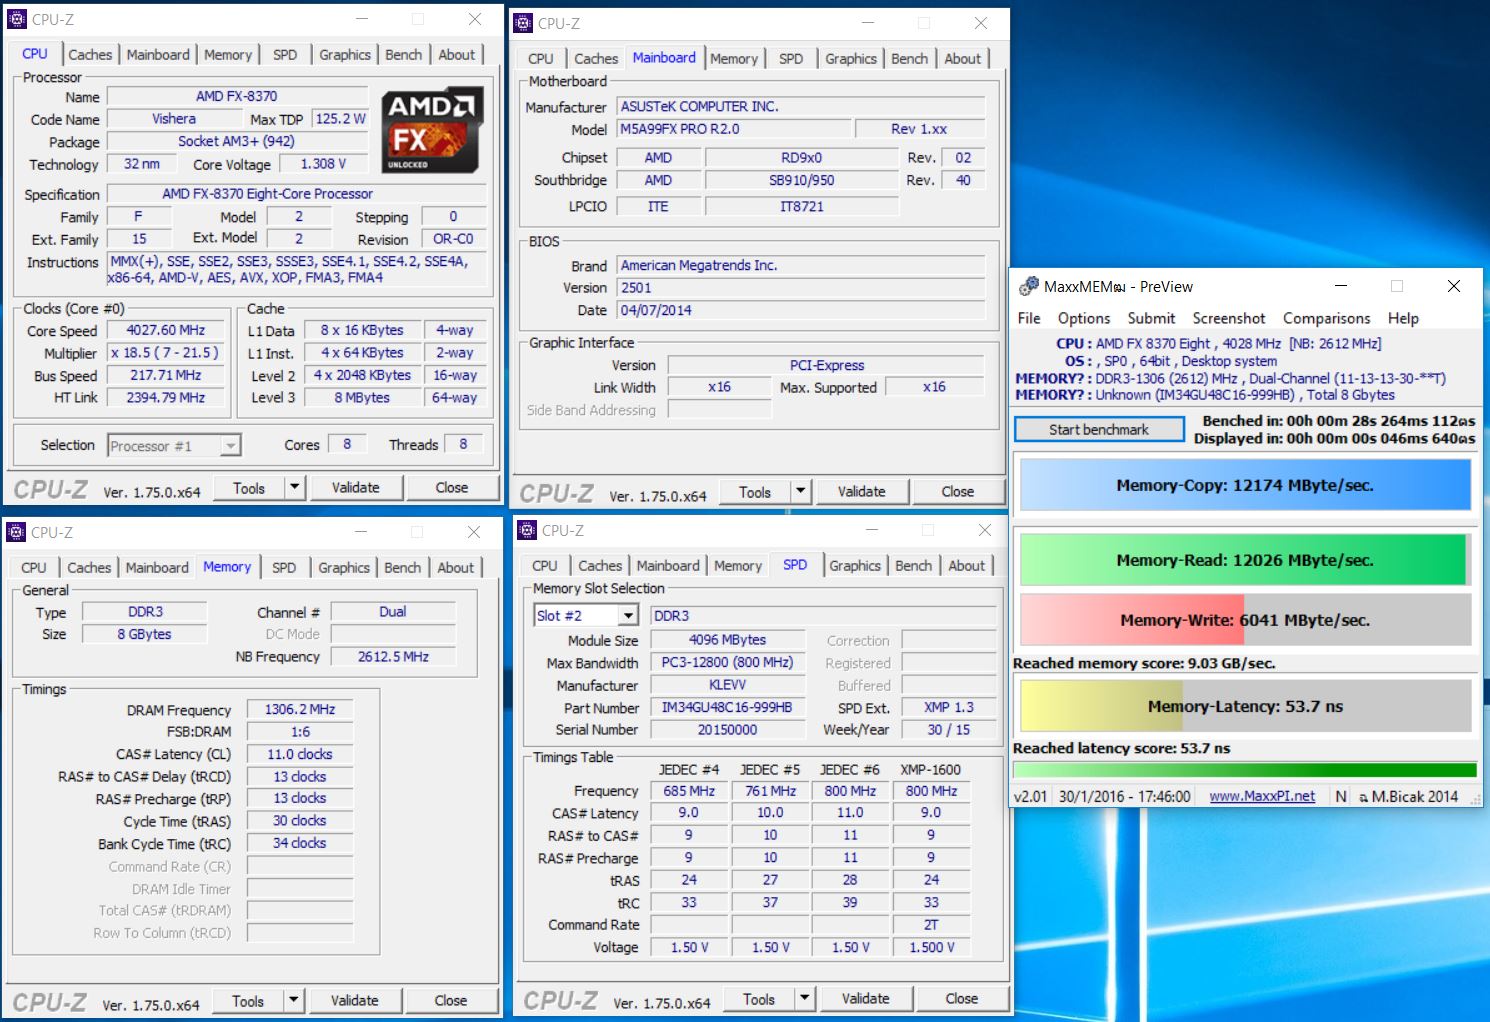
Task: Minimize the MaxxMEM PreView window
Action: pyautogui.click(x=1340, y=286)
